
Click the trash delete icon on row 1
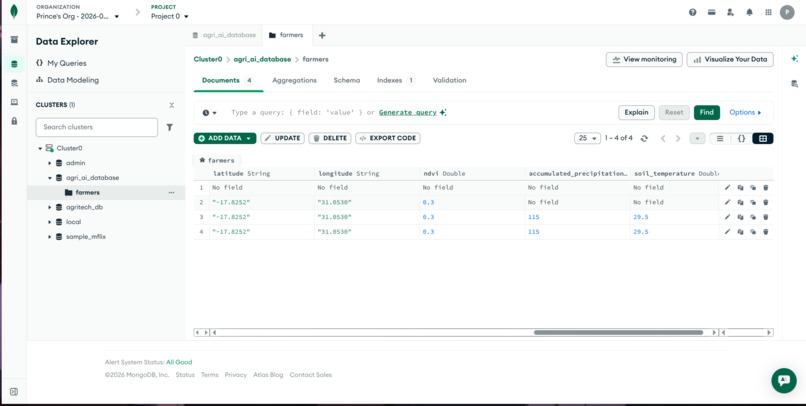pos(765,188)
